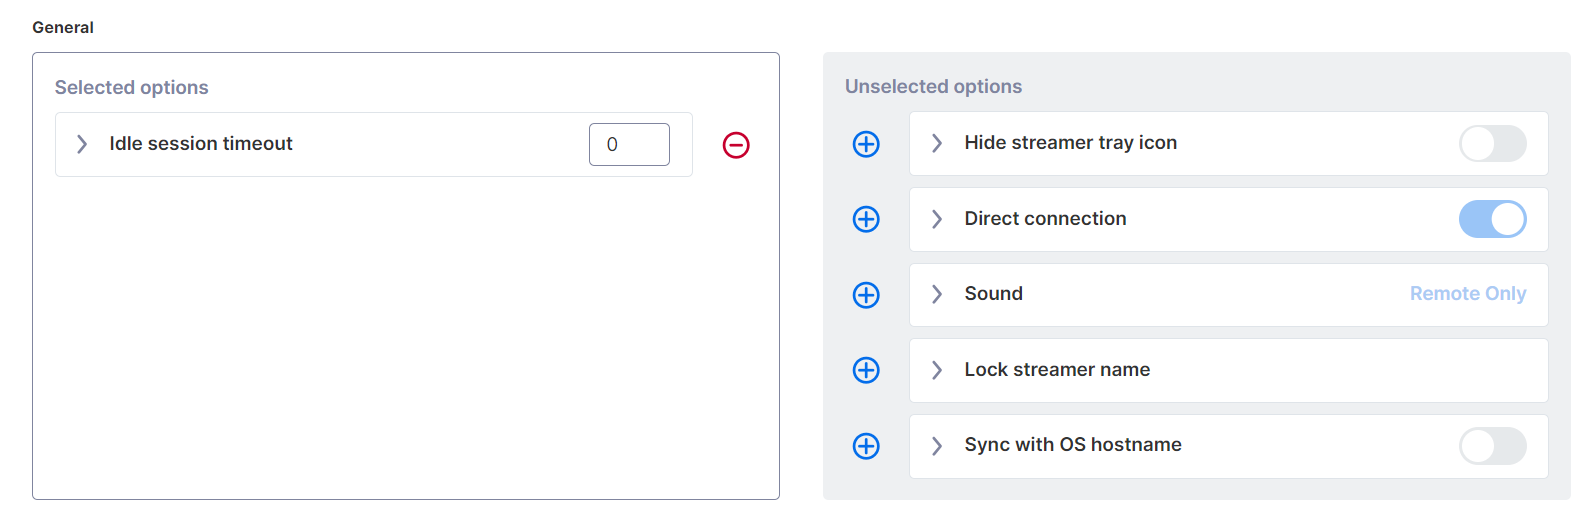Enable the Sync with OS hostname switch
1592x522 pixels.
[1492, 446]
